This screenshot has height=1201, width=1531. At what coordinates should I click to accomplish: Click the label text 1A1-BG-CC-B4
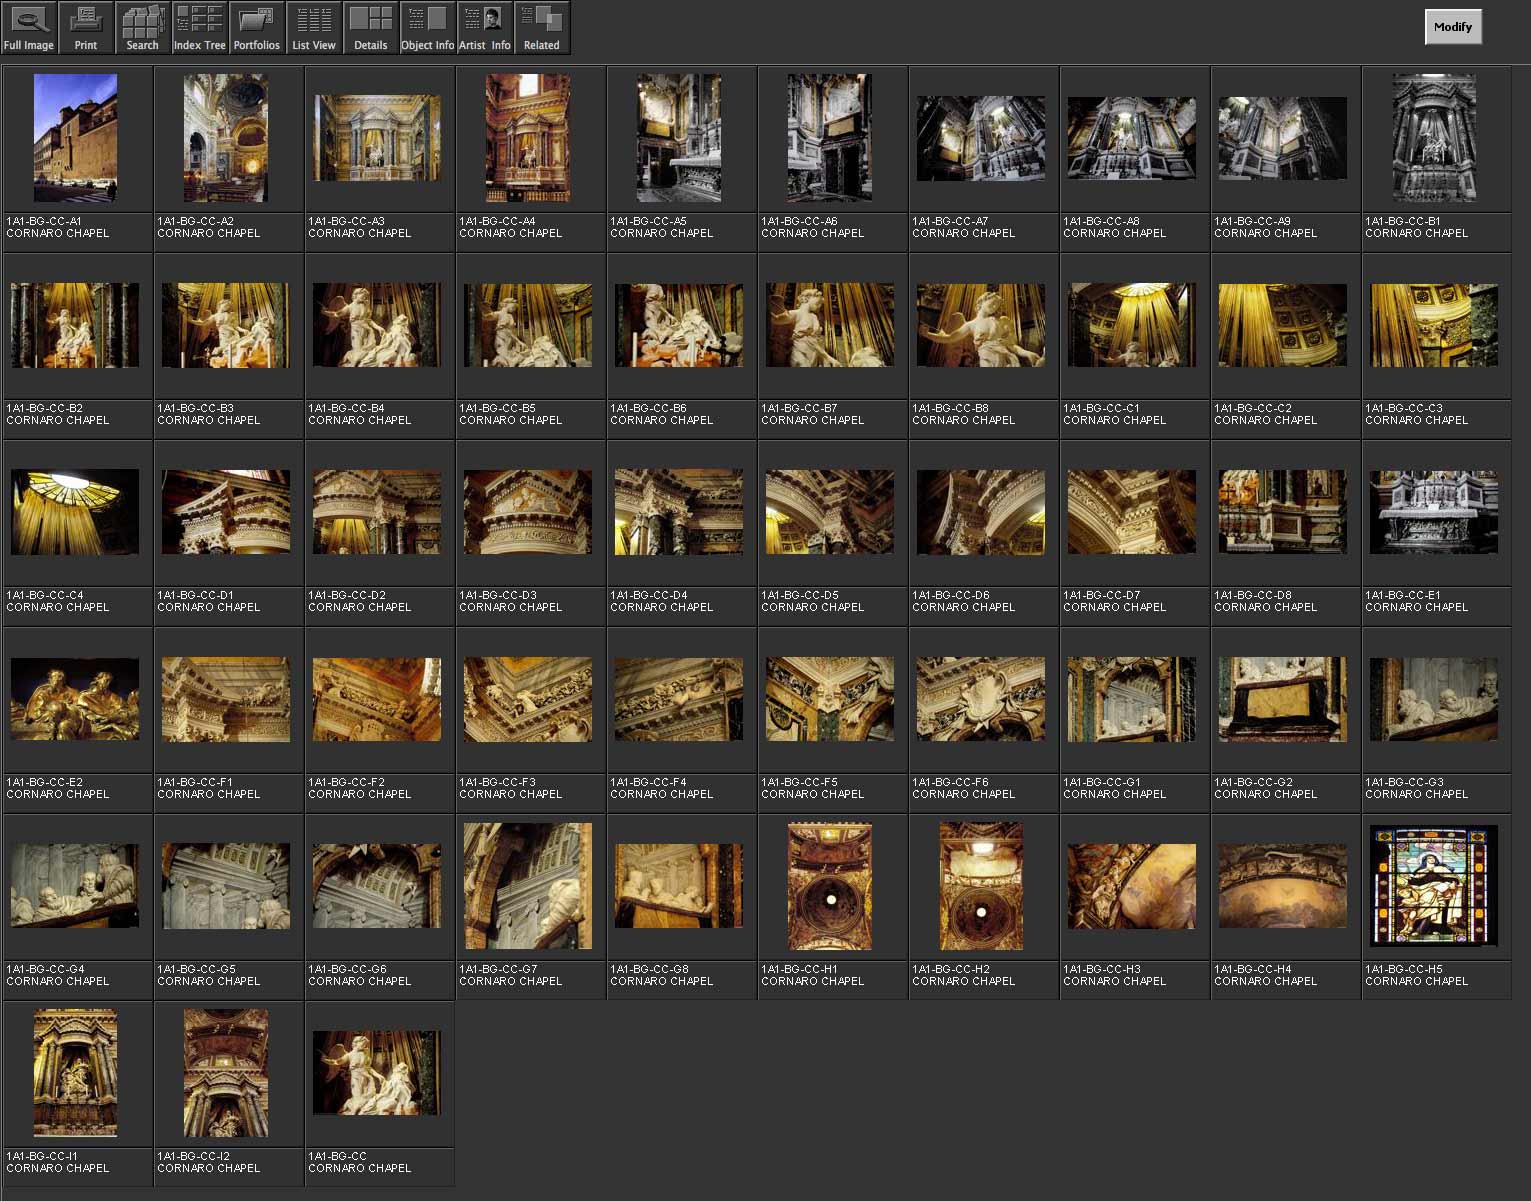pos(346,408)
